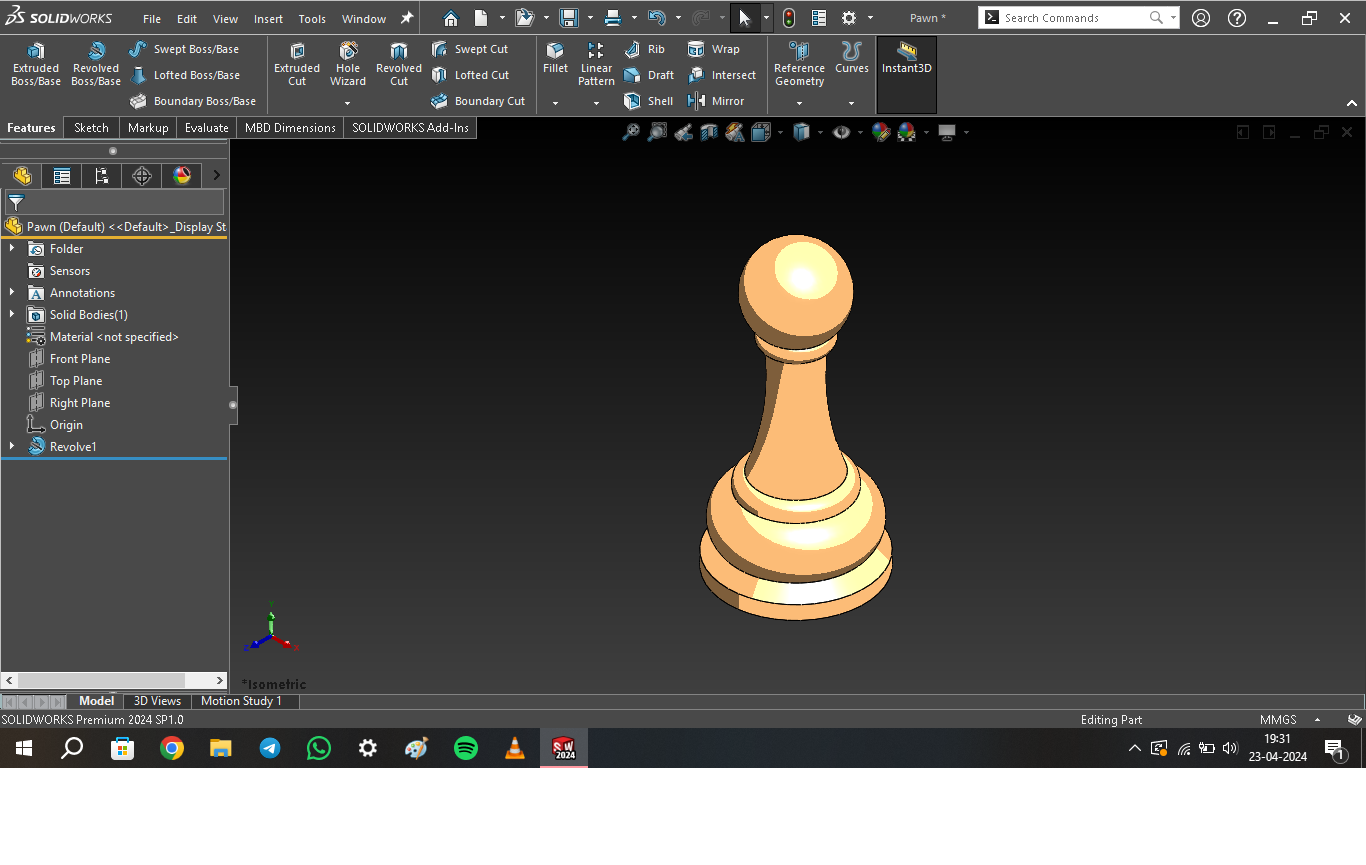Click the Mirror feature tool
The height and width of the screenshot is (865, 1366).
[716, 101]
